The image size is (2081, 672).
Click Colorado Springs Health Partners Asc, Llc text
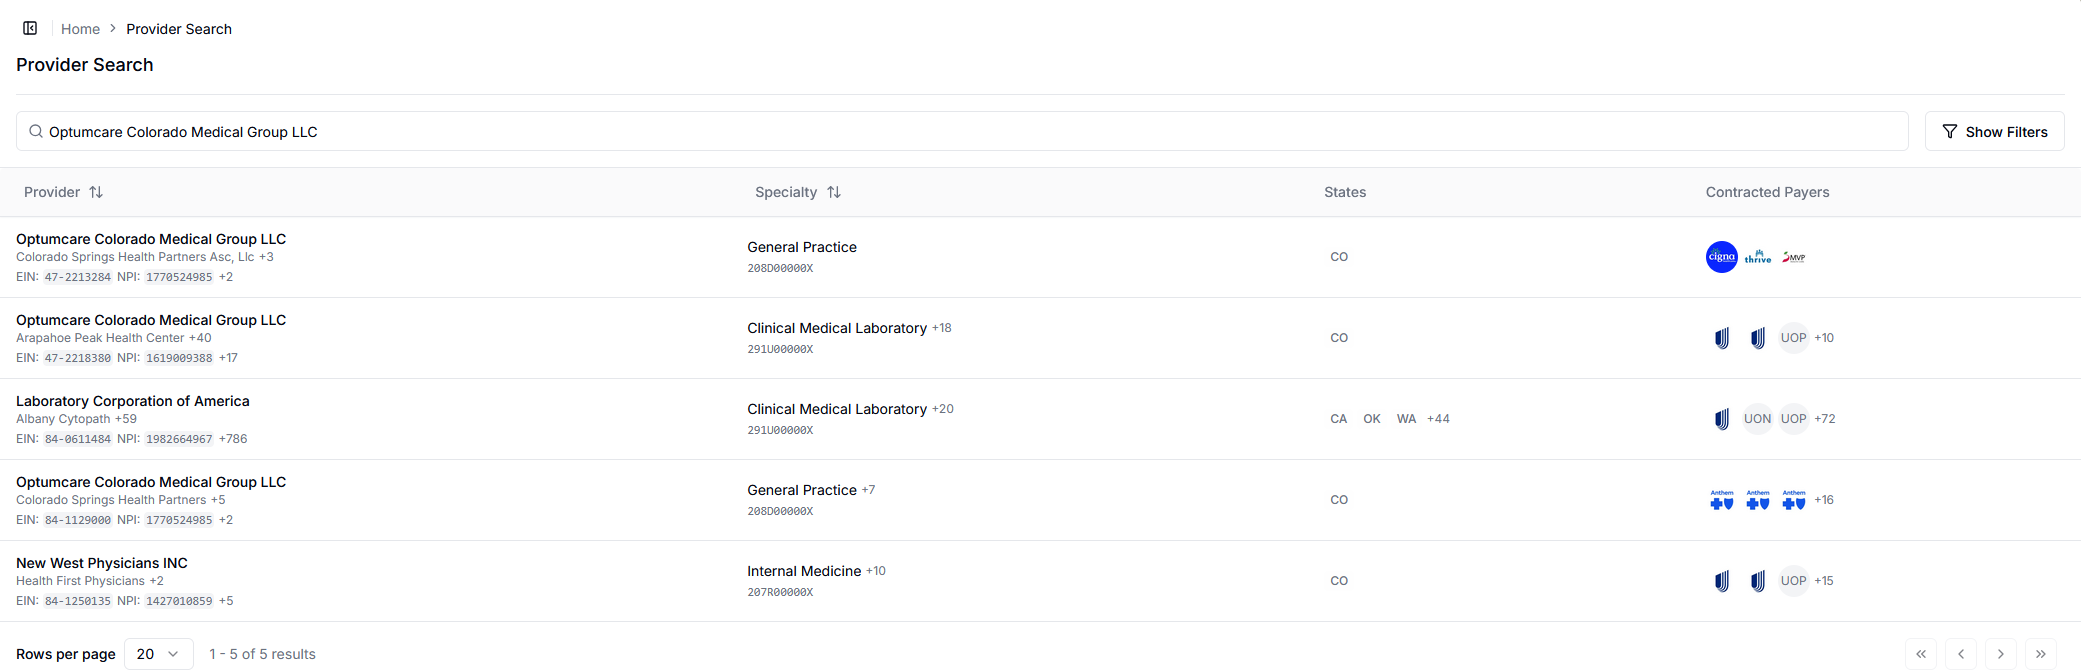pyautogui.click(x=135, y=257)
